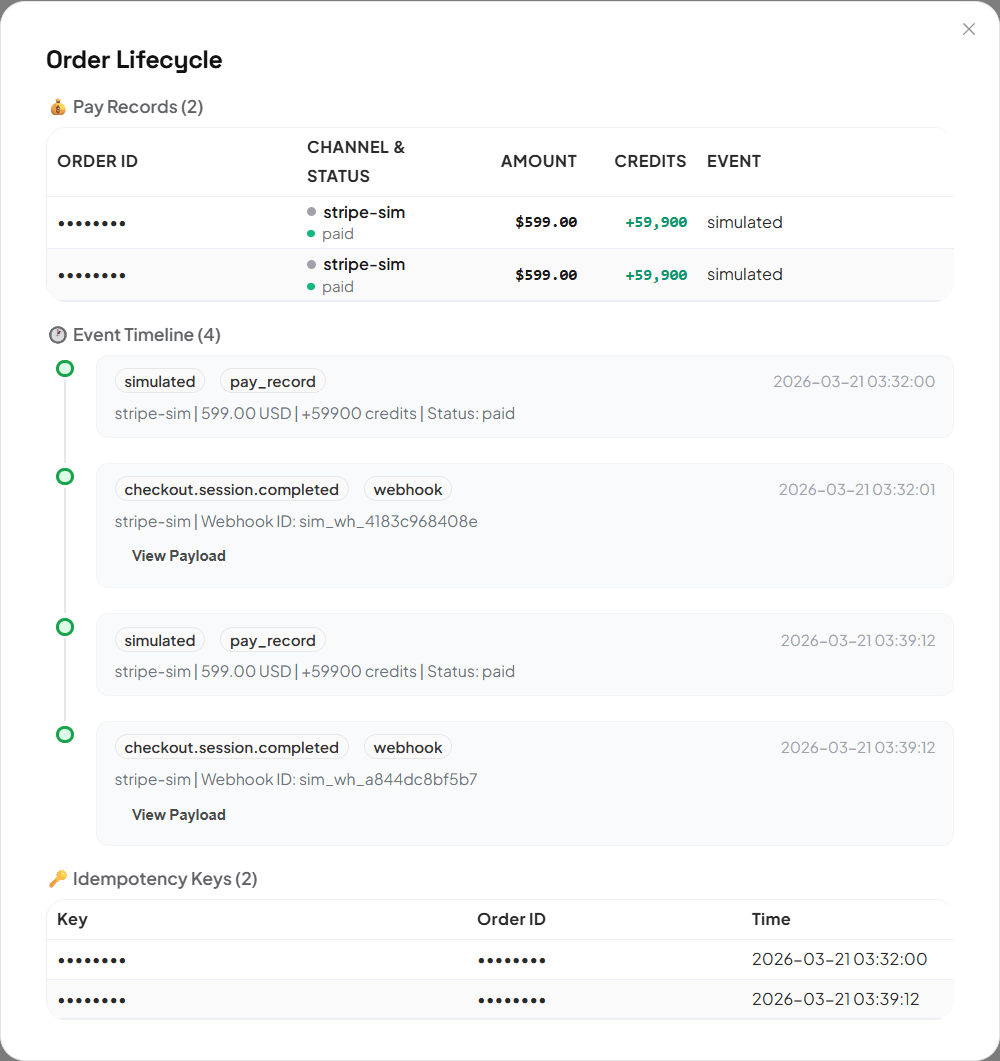The width and height of the screenshot is (1000, 1061).
Task: Click the webhook tag at 03:39:12
Action: [408, 748]
